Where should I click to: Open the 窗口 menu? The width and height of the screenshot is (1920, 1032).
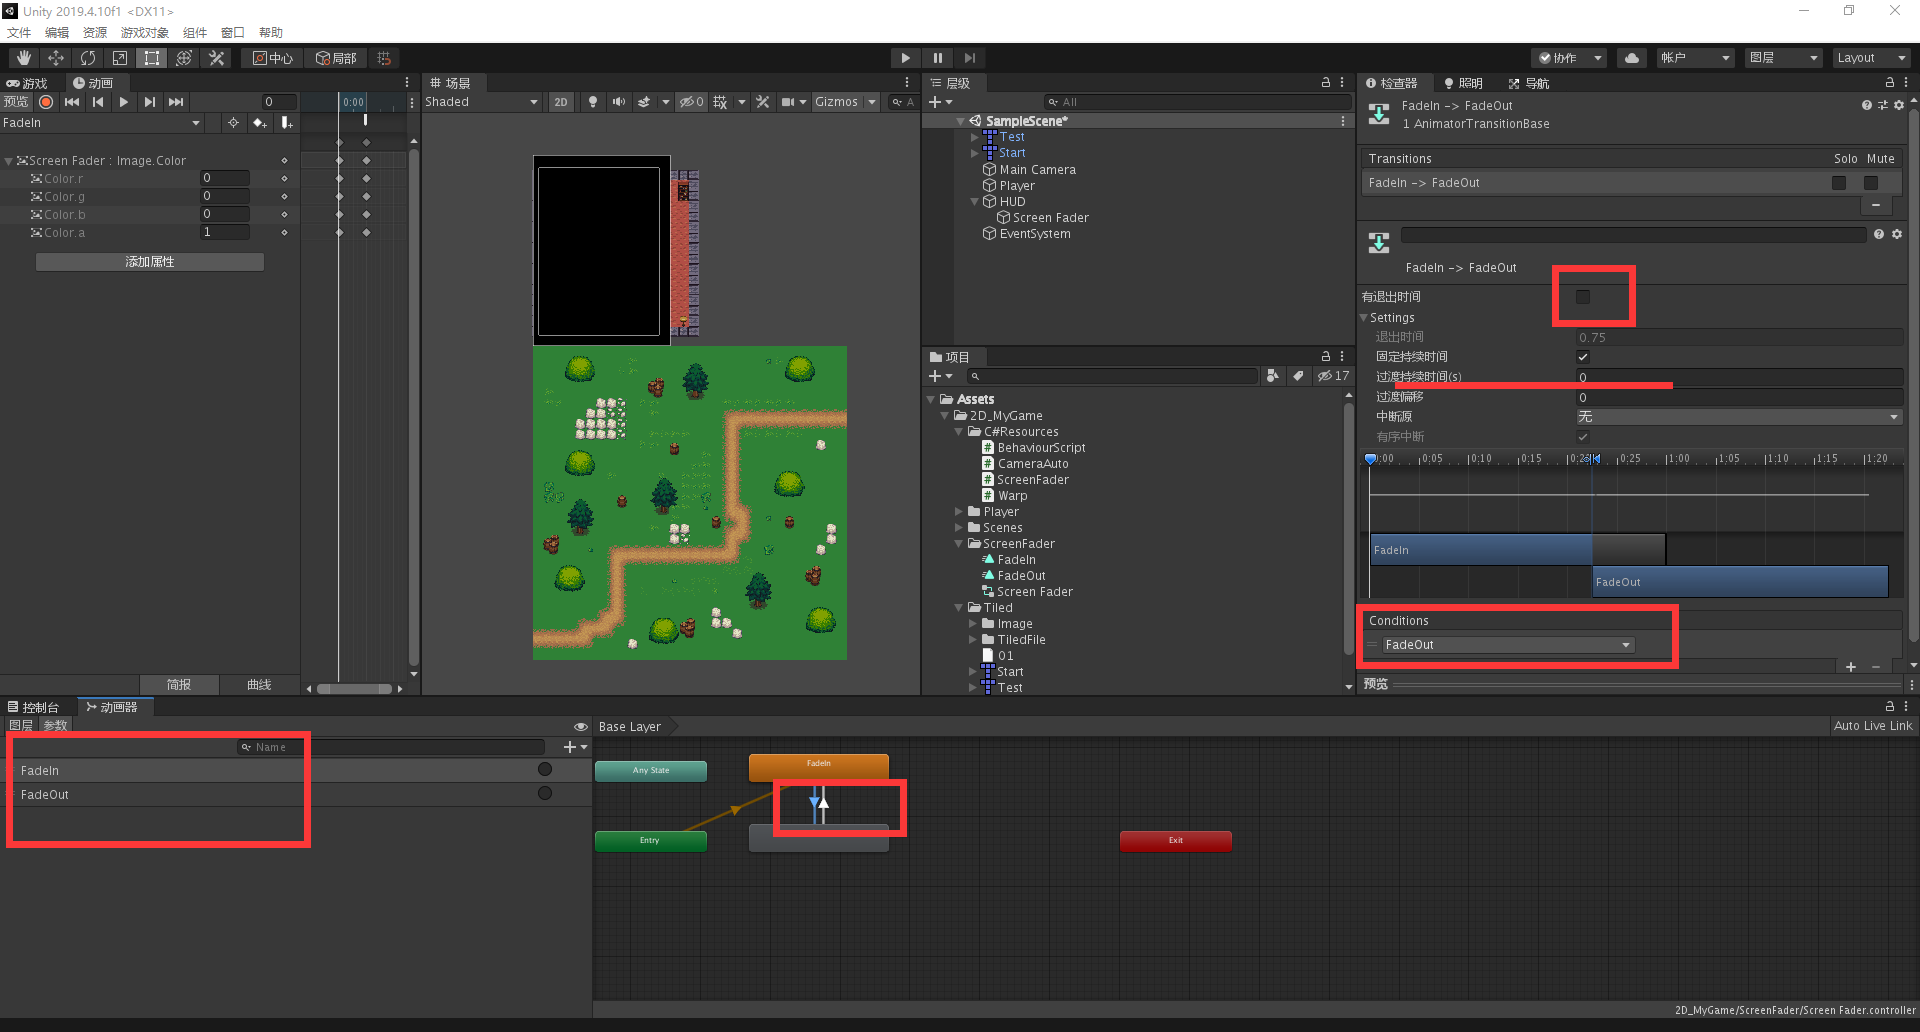(x=232, y=32)
